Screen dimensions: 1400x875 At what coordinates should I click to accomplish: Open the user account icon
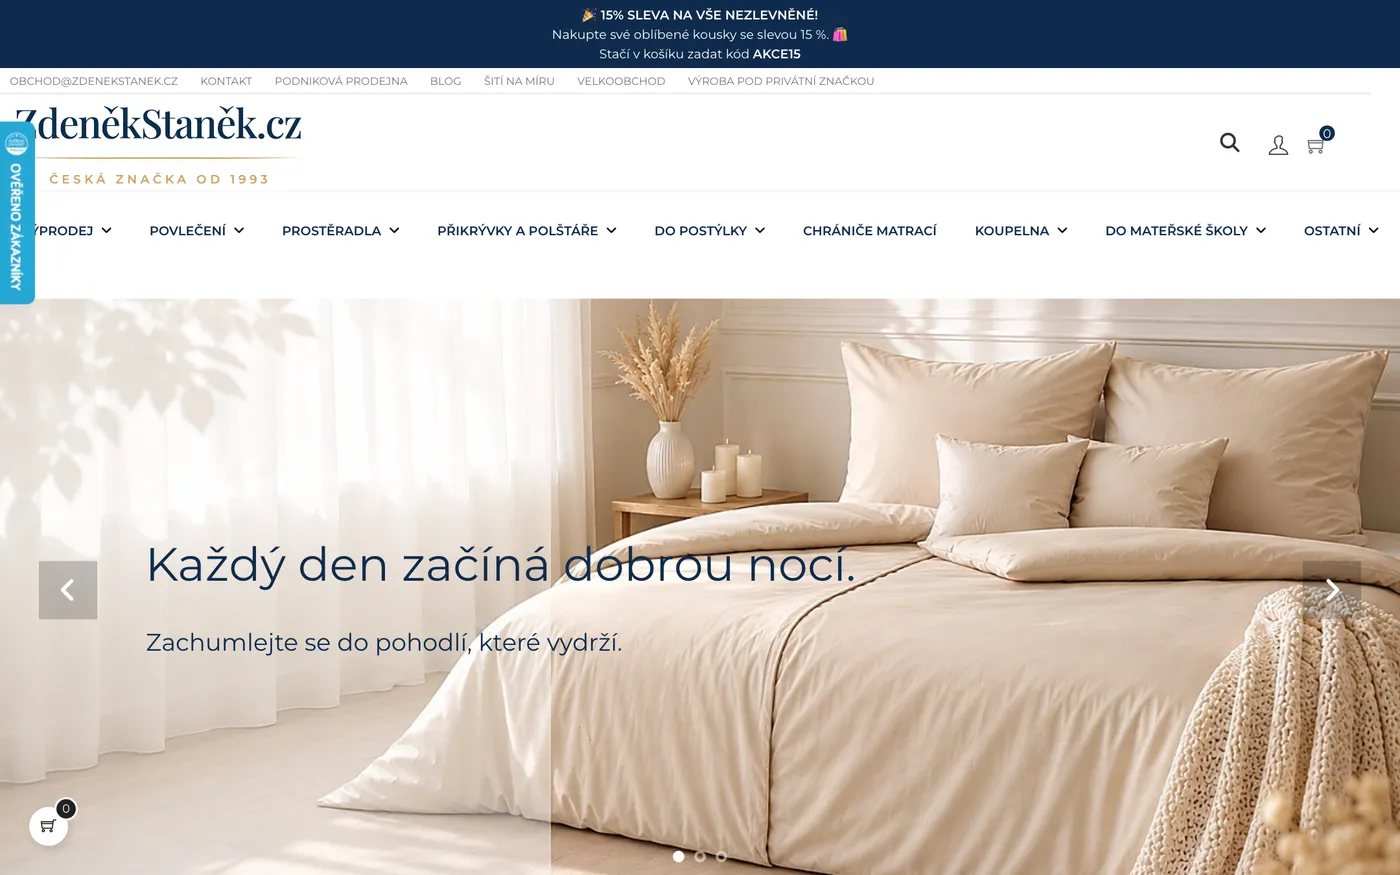[1278, 146]
